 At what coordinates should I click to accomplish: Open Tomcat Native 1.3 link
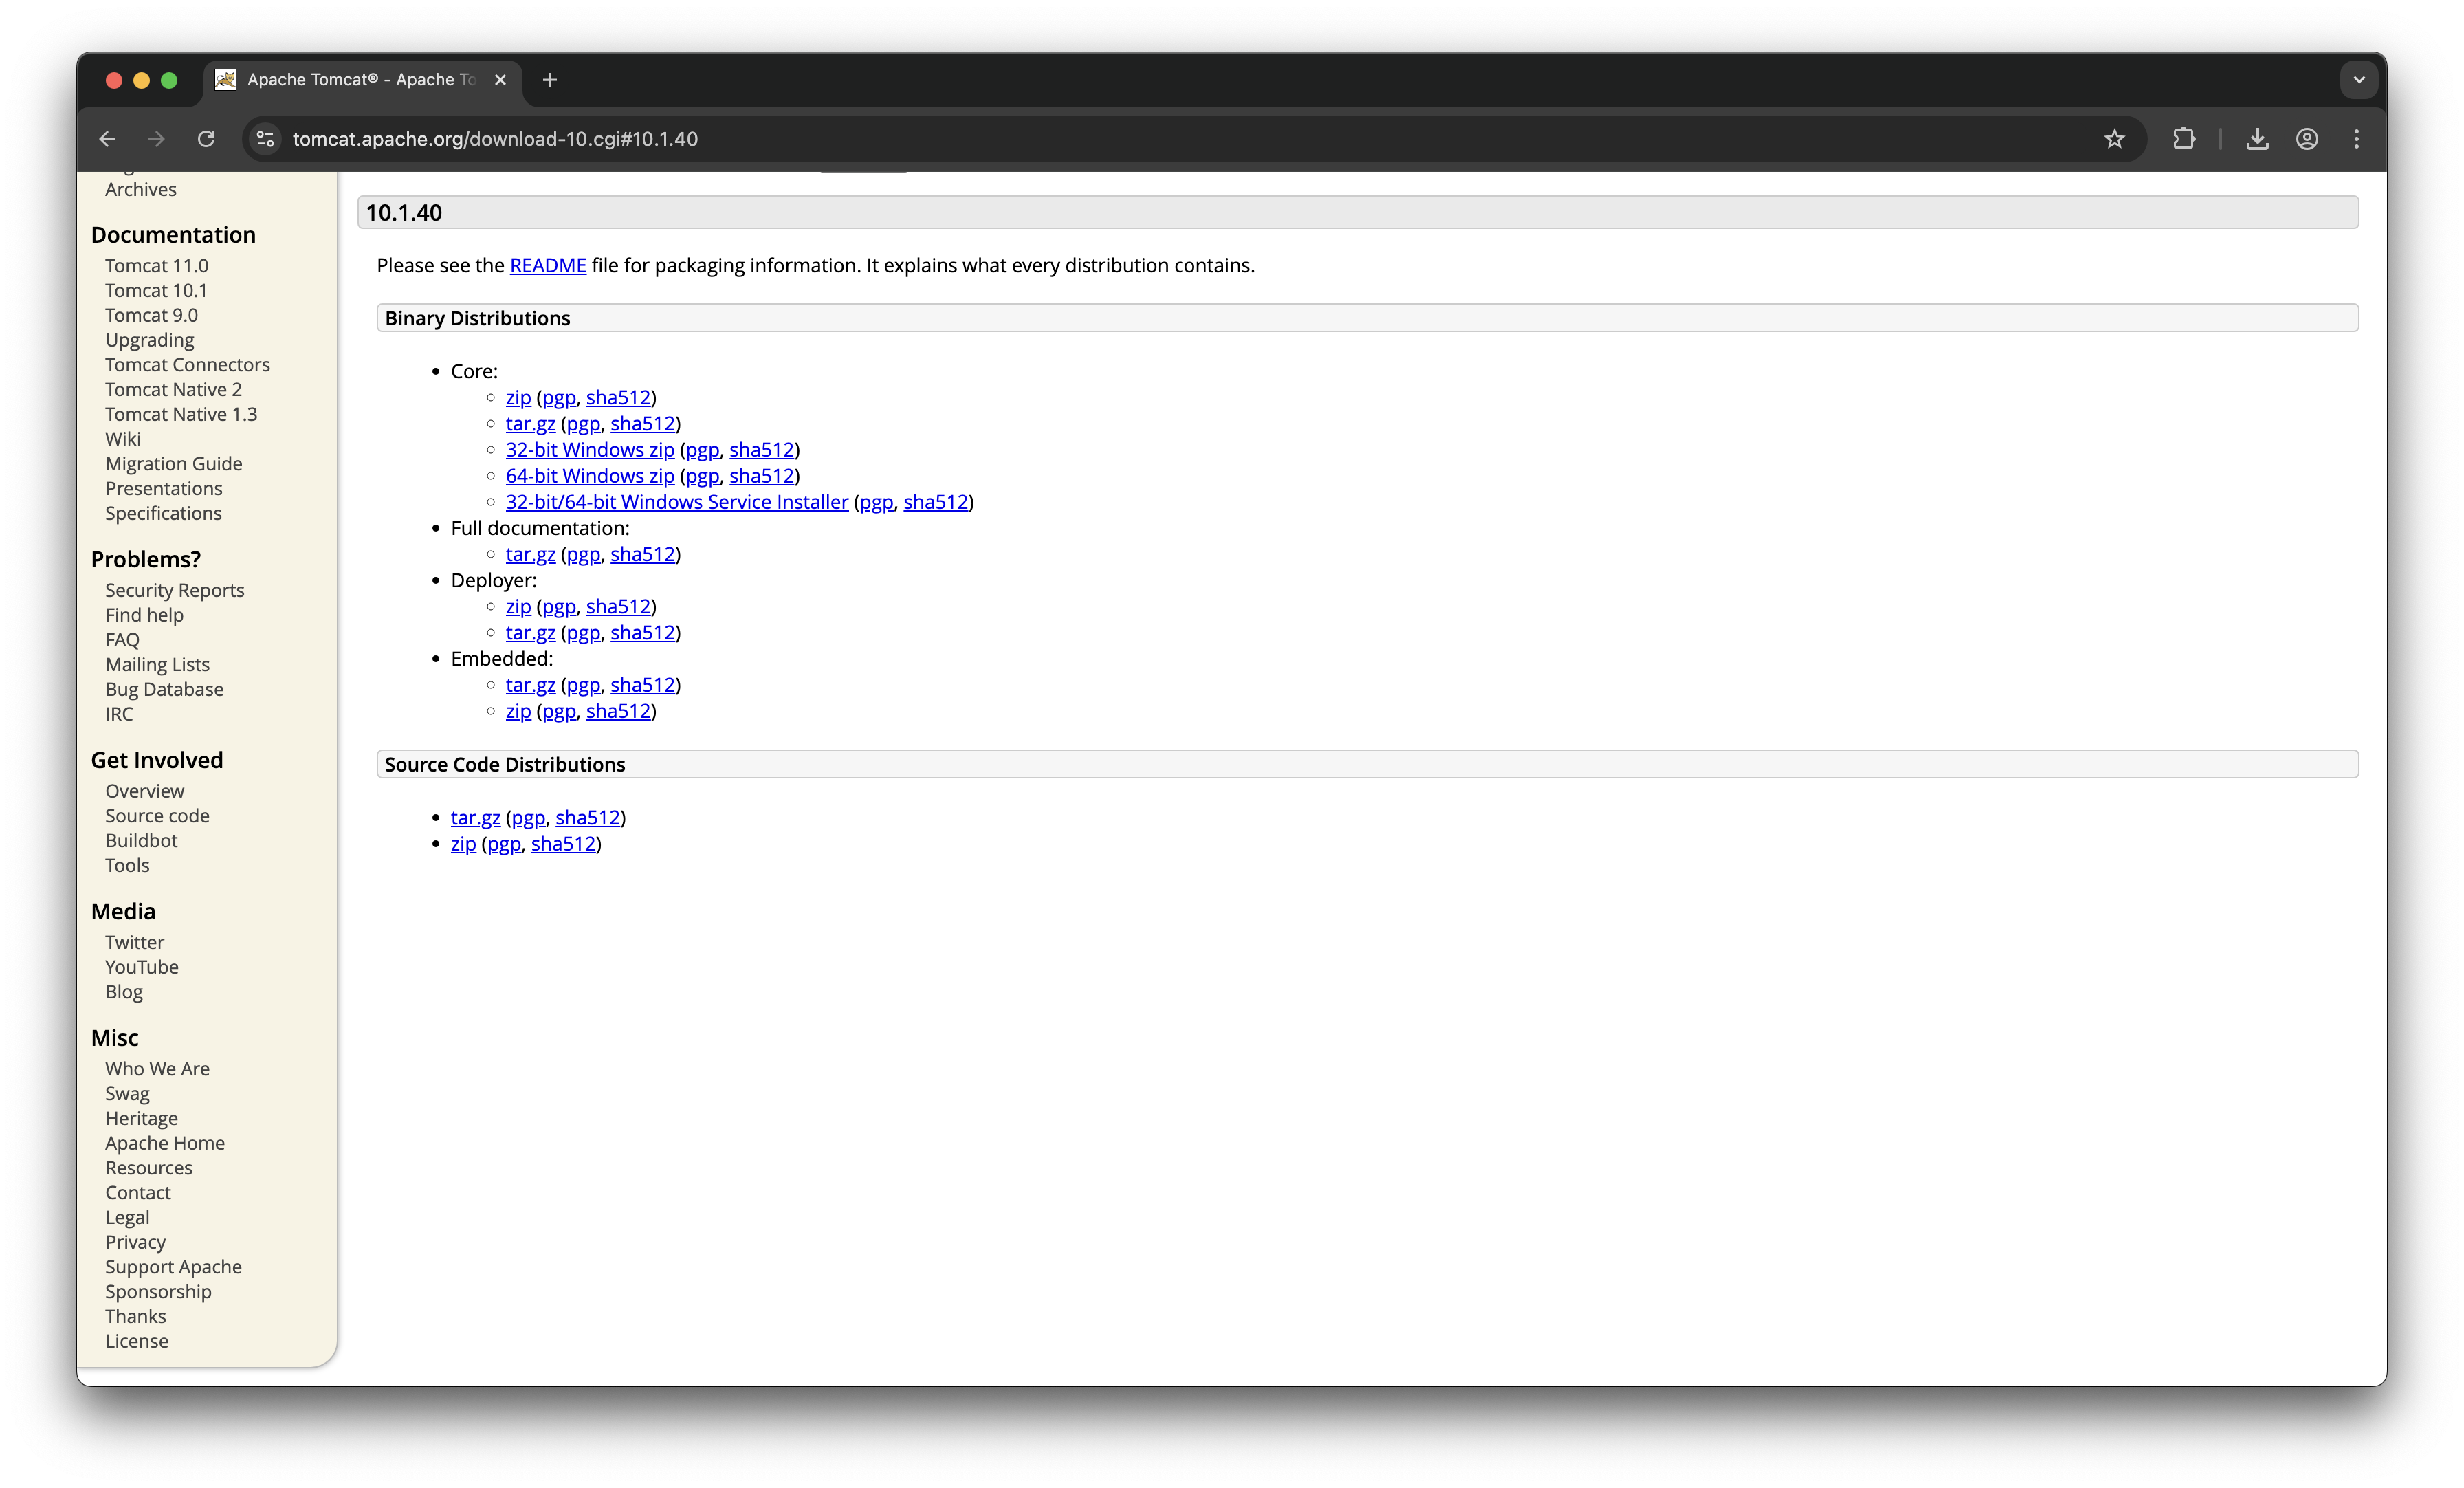[181, 414]
